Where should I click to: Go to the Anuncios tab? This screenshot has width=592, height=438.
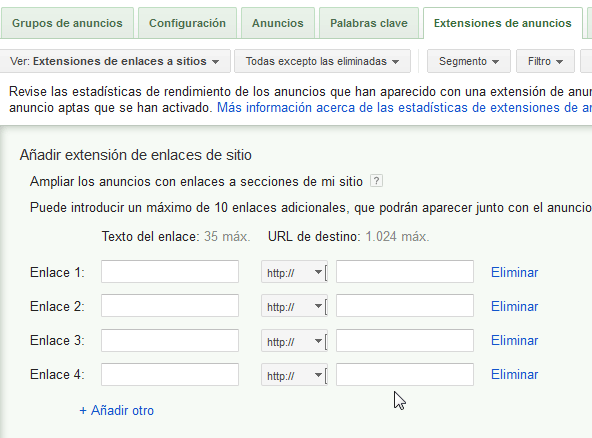(278, 23)
